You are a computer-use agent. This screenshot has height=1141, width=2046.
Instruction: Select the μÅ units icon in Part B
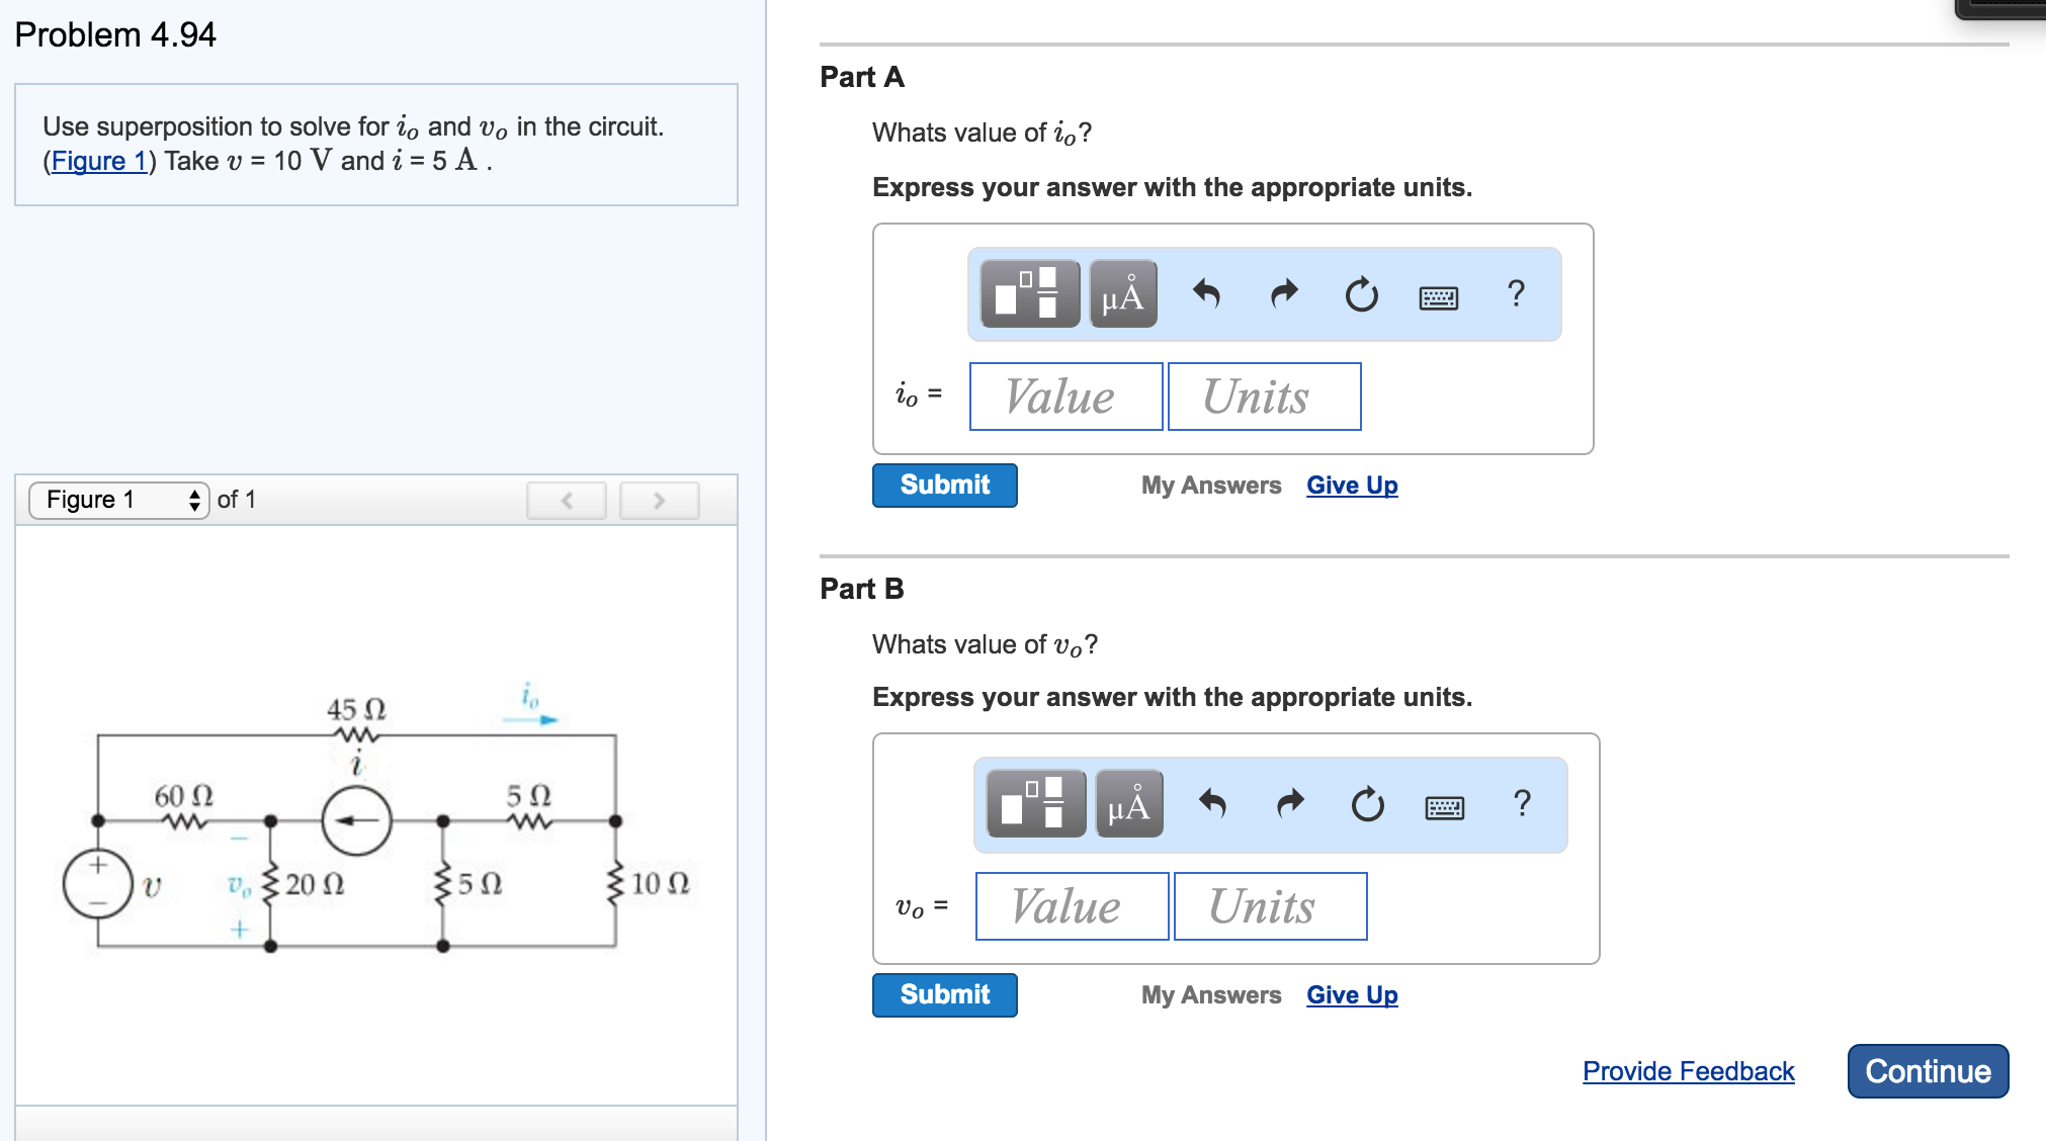(1128, 805)
